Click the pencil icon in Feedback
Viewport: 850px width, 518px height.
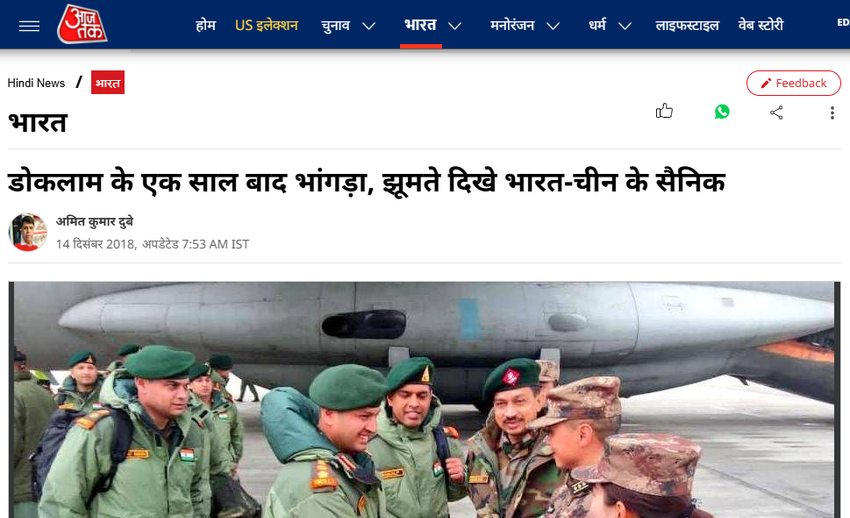click(x=765, y=83)
